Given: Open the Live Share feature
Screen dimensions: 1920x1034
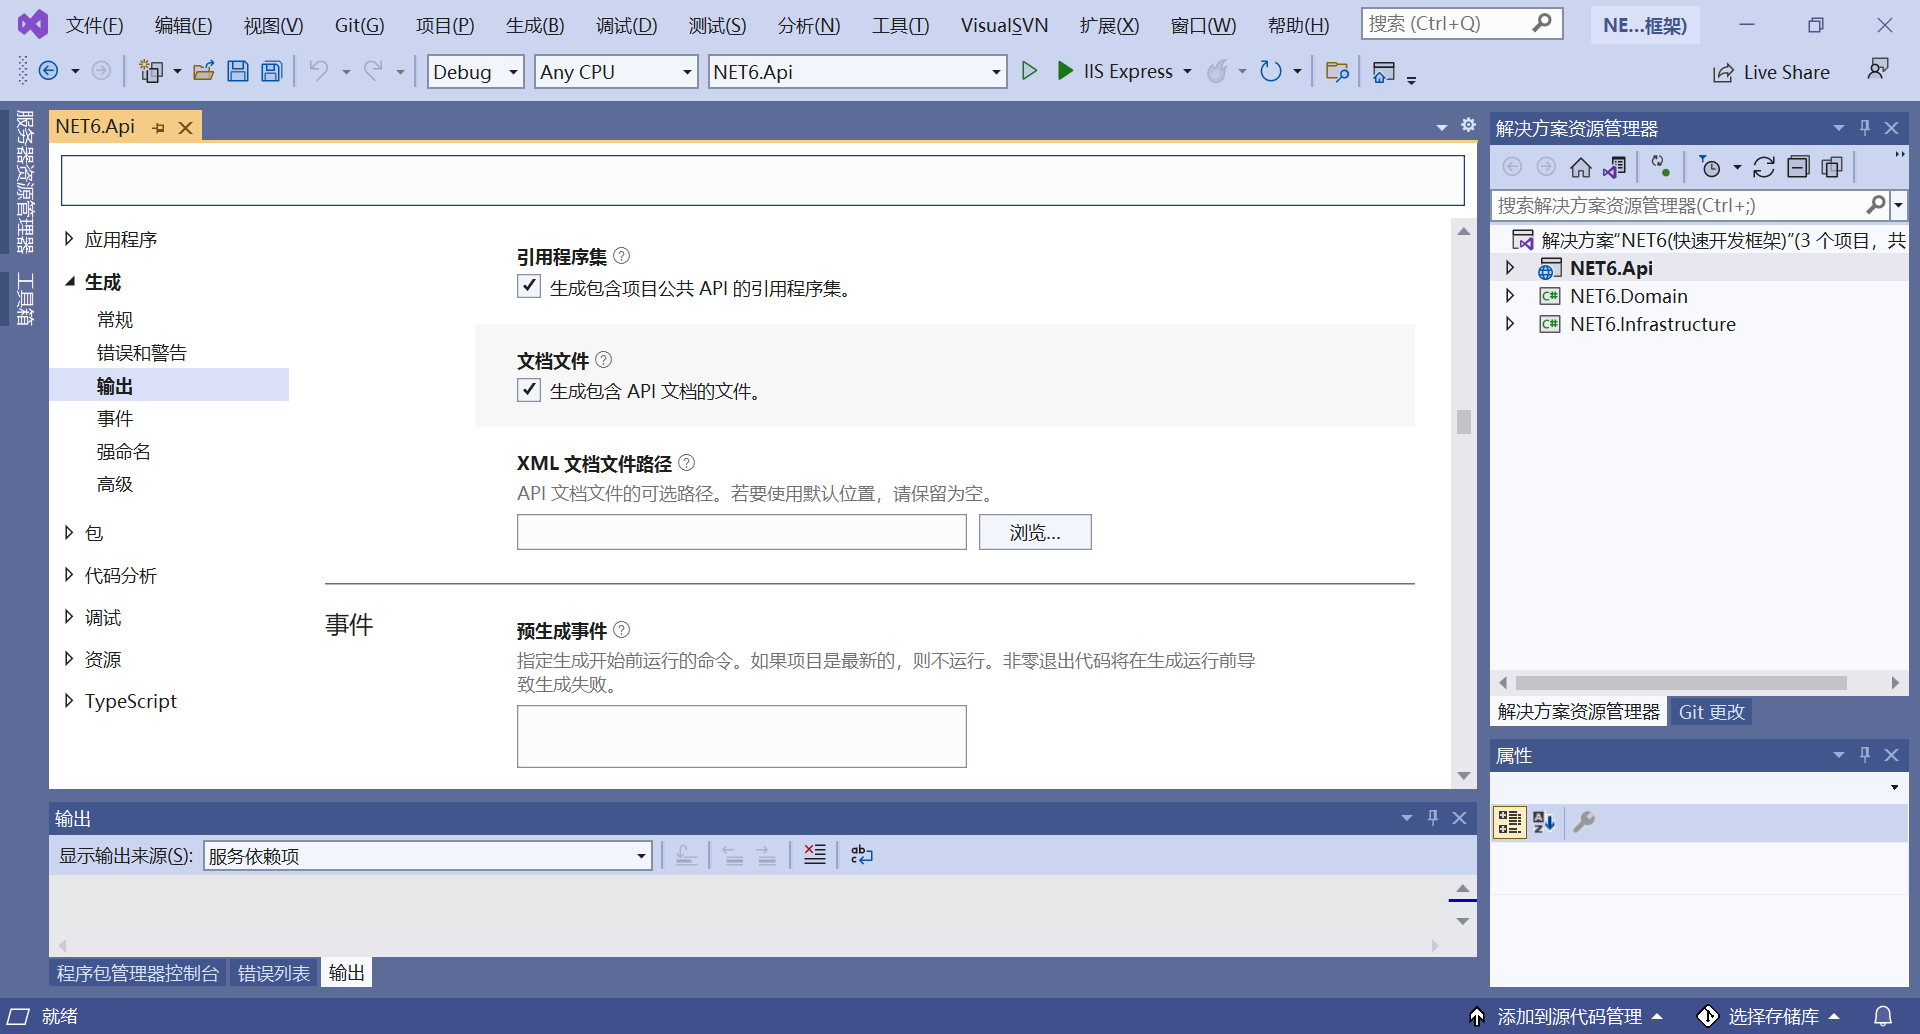Looking at the screenshot, I should point(1771,71).
